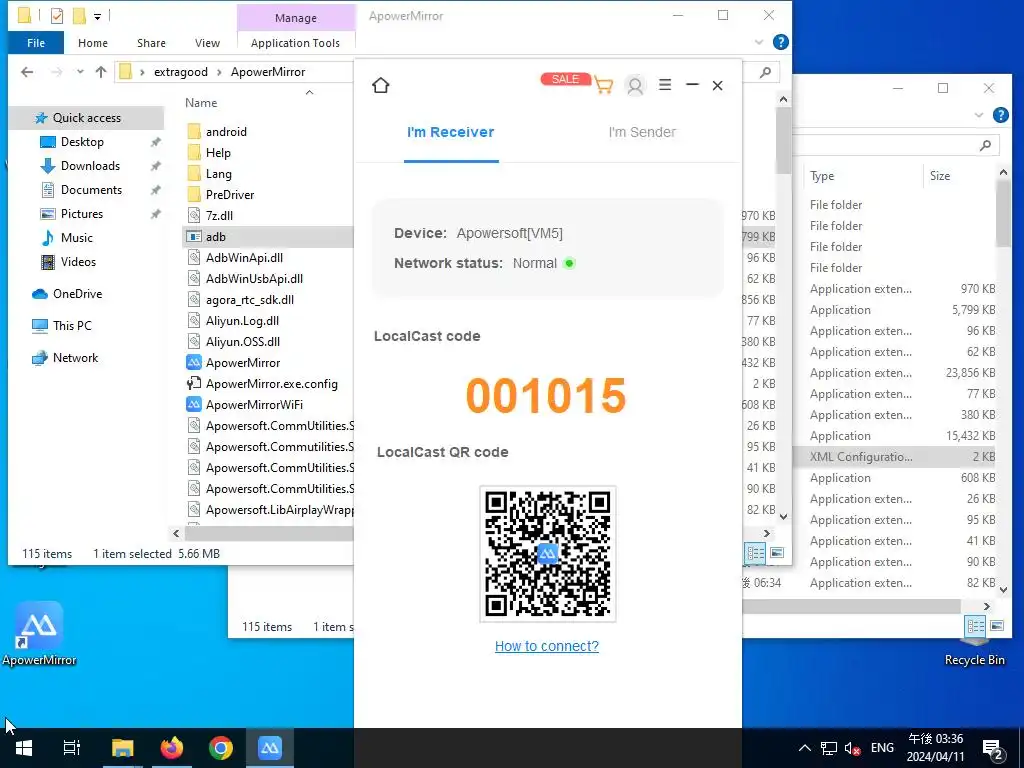Image resolution: width=1024 pixels, height=768 pixels.
Task: Open Music in the navigation pane
Action: coord(76,238)
